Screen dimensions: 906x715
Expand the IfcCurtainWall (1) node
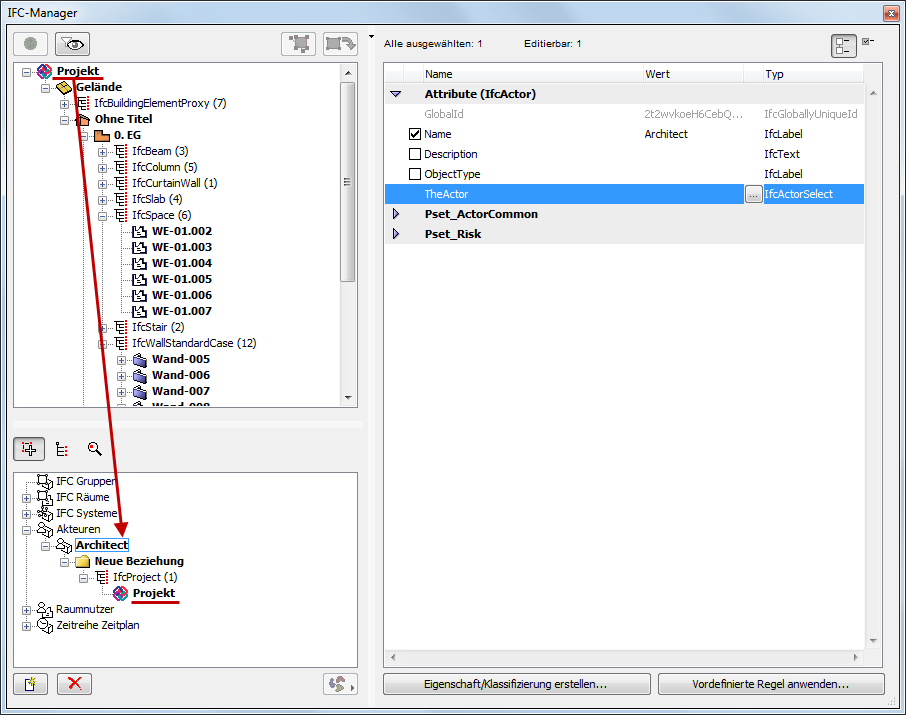pos(102,184)
